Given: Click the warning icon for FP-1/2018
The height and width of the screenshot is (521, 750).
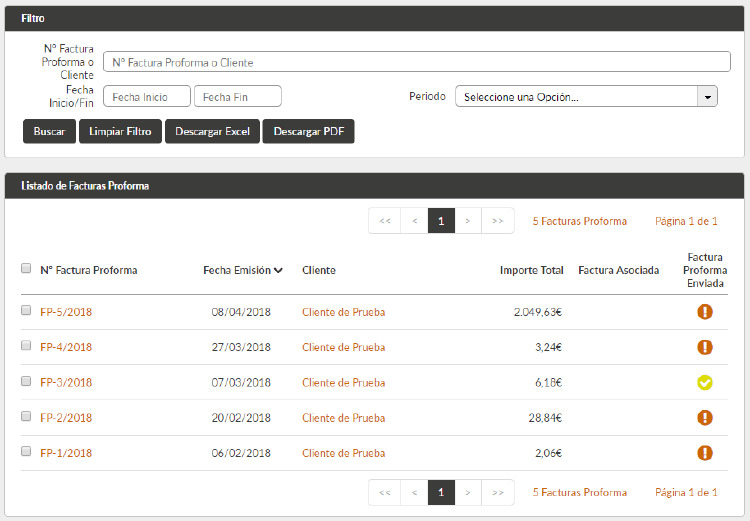Looking at the screenshot, I should (x=705, y=452).
